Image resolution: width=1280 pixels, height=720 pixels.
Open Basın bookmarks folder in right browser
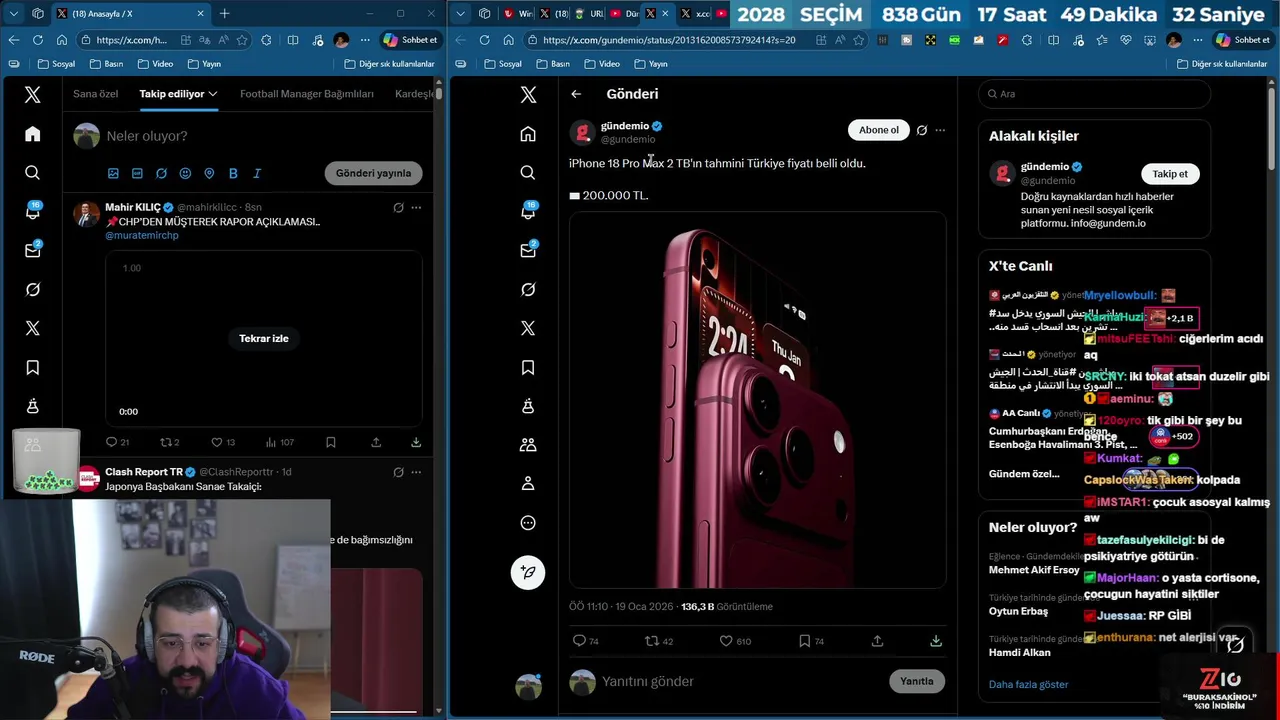[553, 64]
